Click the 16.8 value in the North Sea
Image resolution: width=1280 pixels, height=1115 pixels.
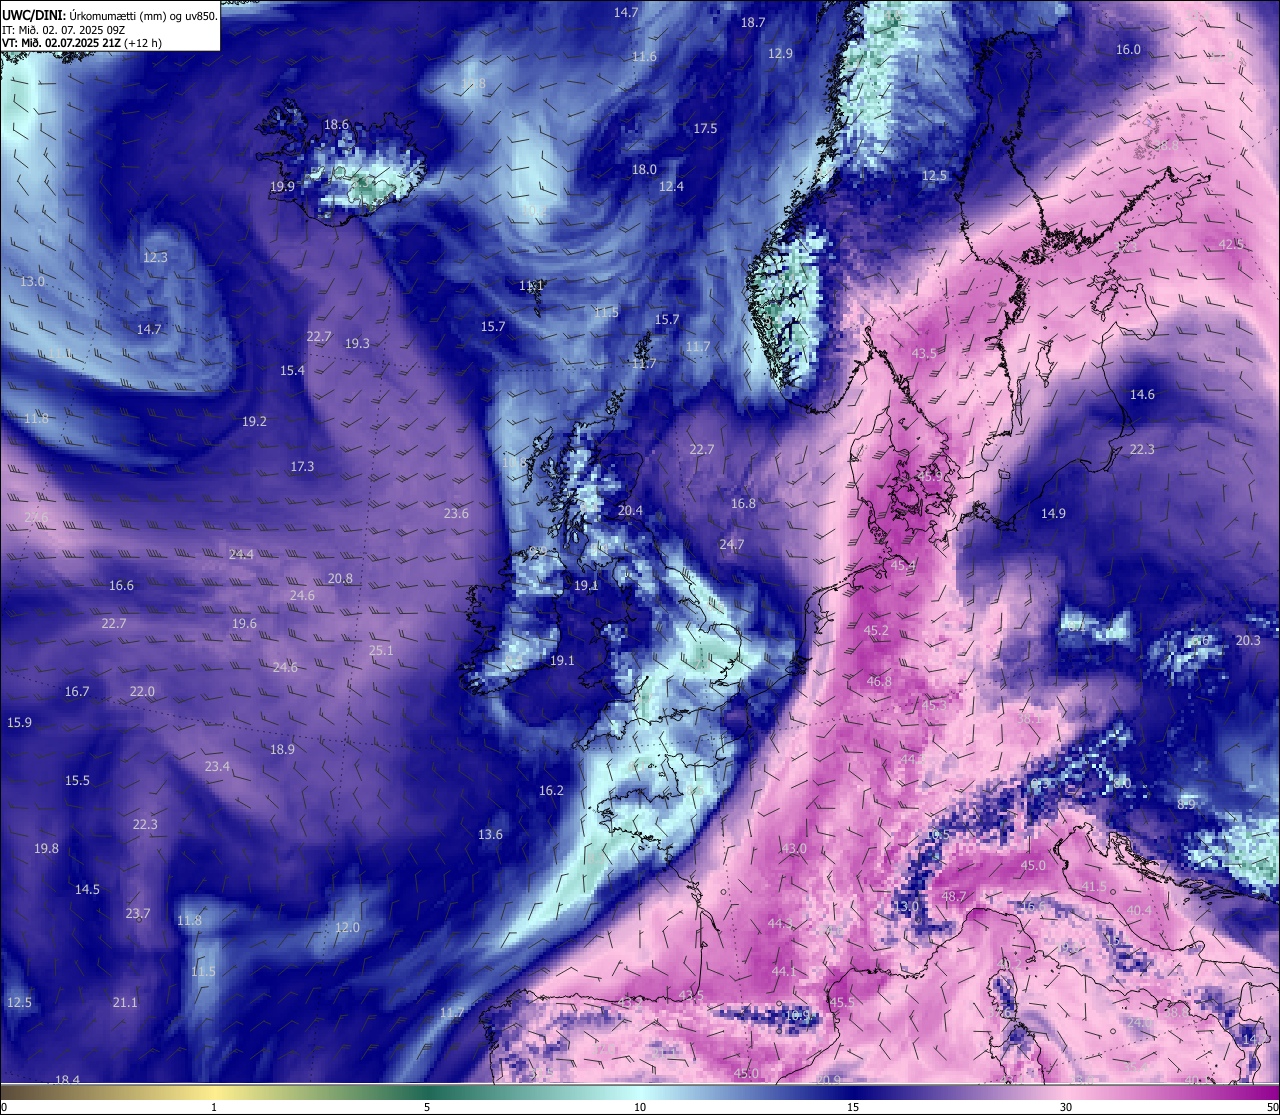pos(743,505)
